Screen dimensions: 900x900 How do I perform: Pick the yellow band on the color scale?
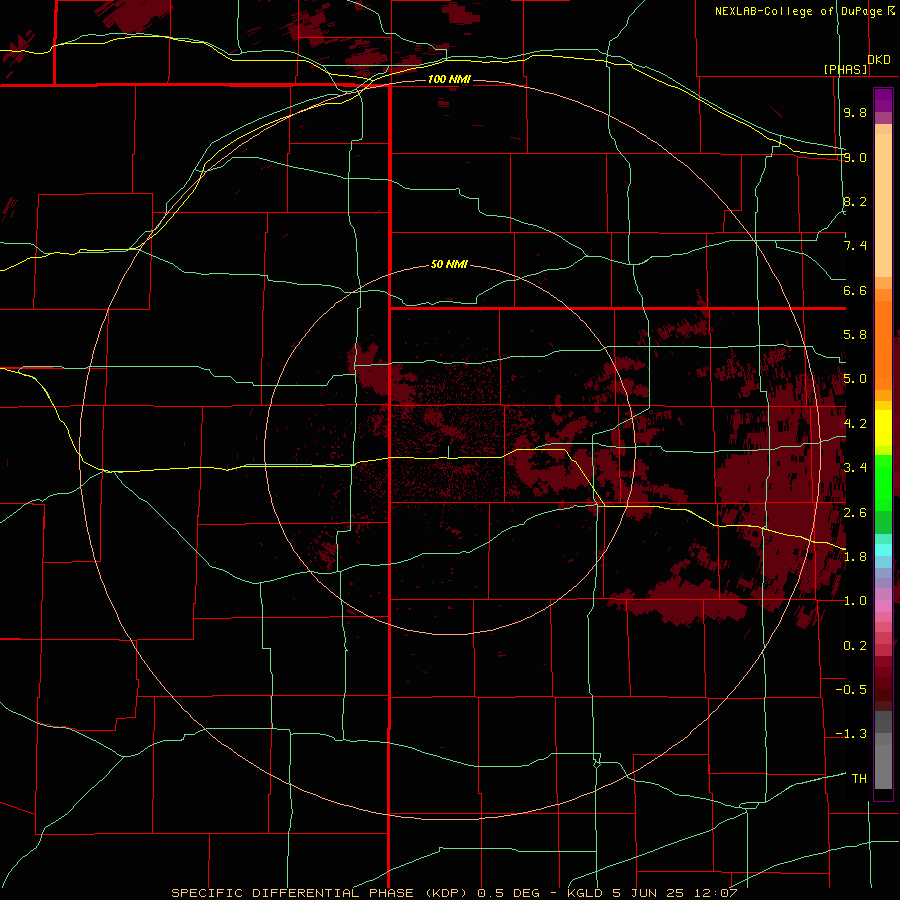pyautogui.click(x=883, y=428)
